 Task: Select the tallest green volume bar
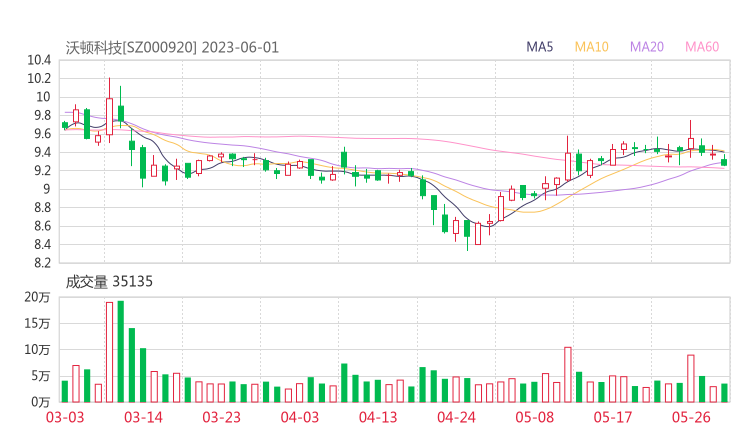click(121, 352)
